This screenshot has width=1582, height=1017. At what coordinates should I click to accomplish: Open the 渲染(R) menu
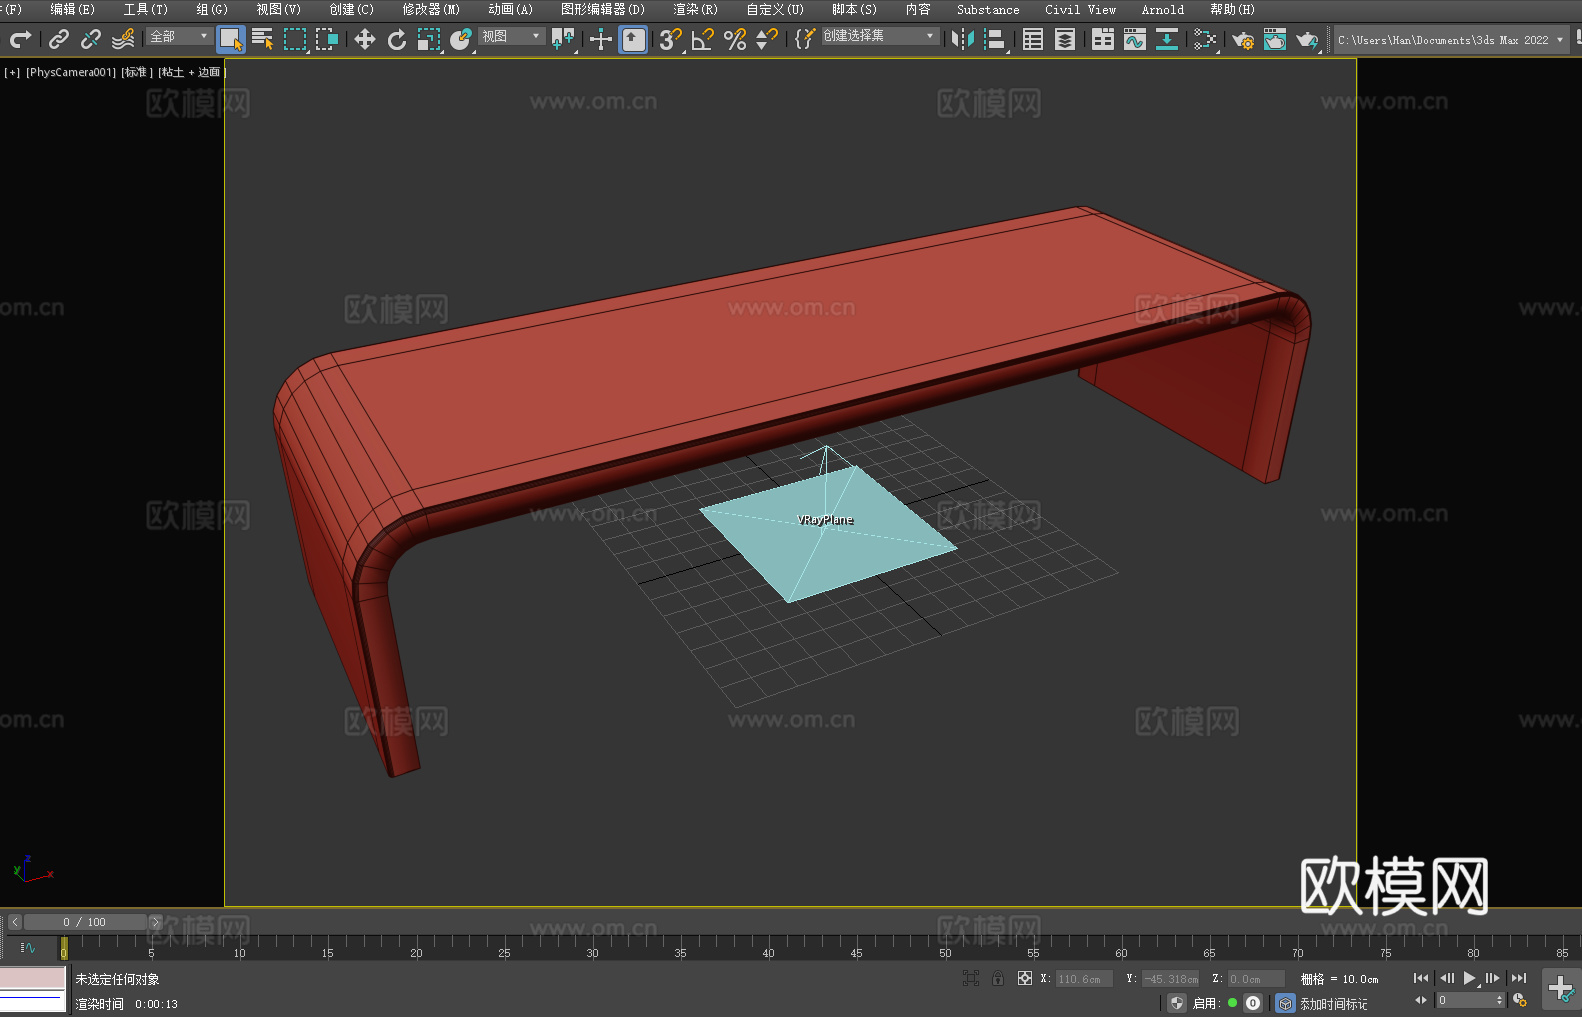(x=695, y=9)
